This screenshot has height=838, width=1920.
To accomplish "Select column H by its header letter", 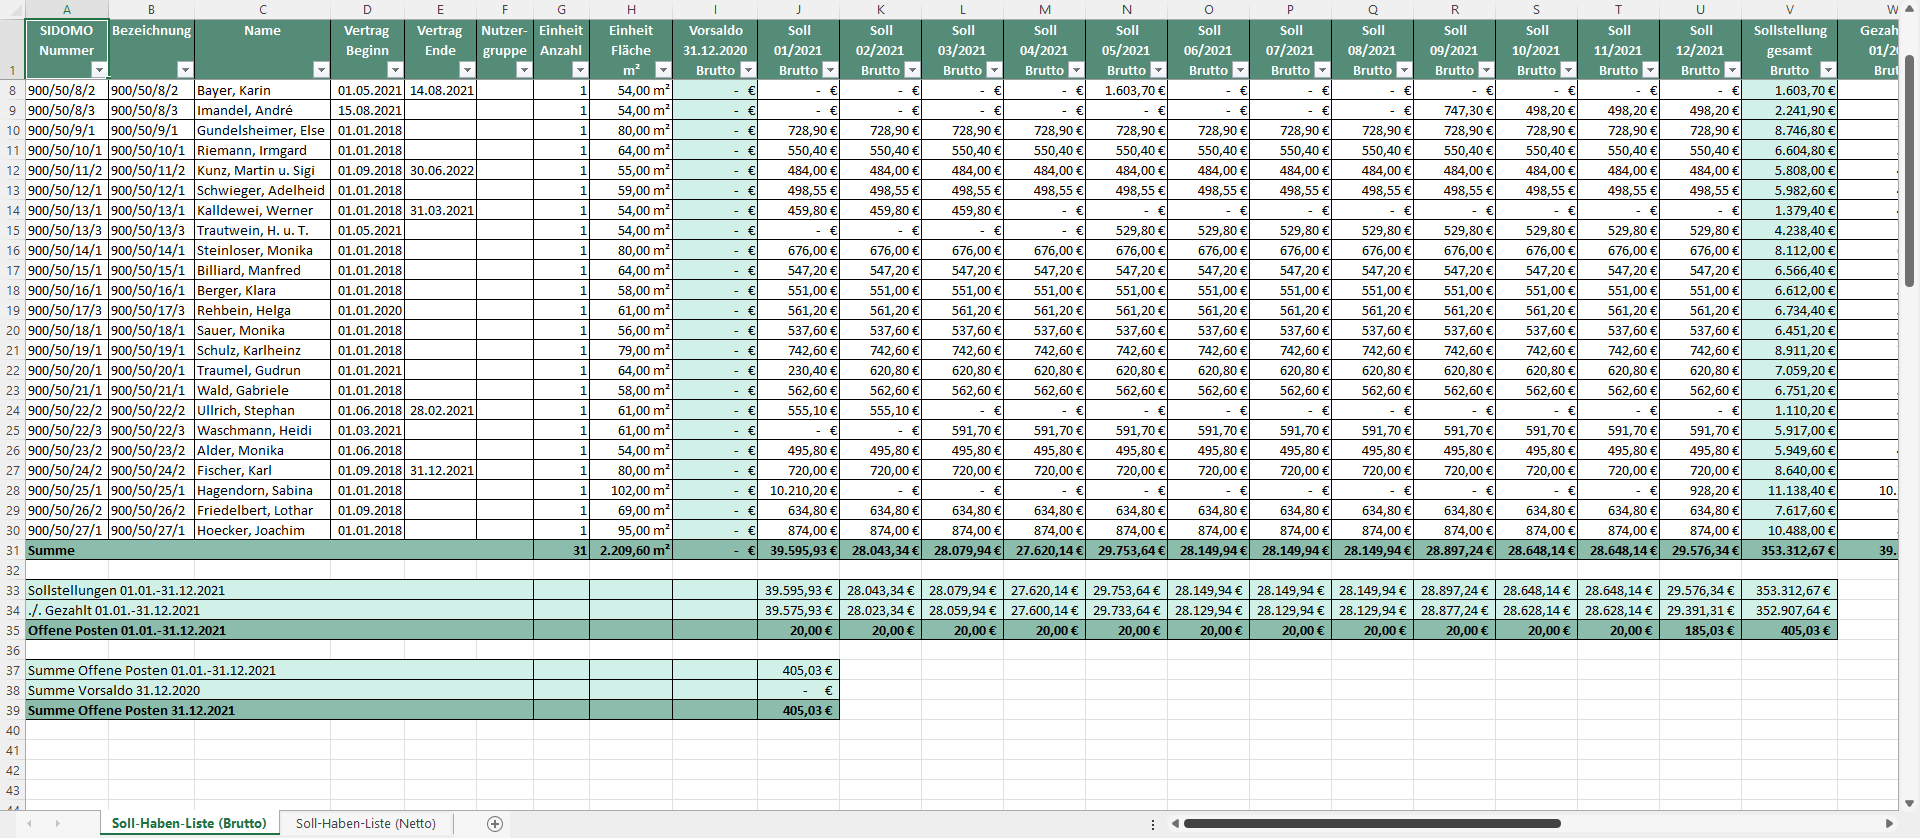I will coord(631,9).
